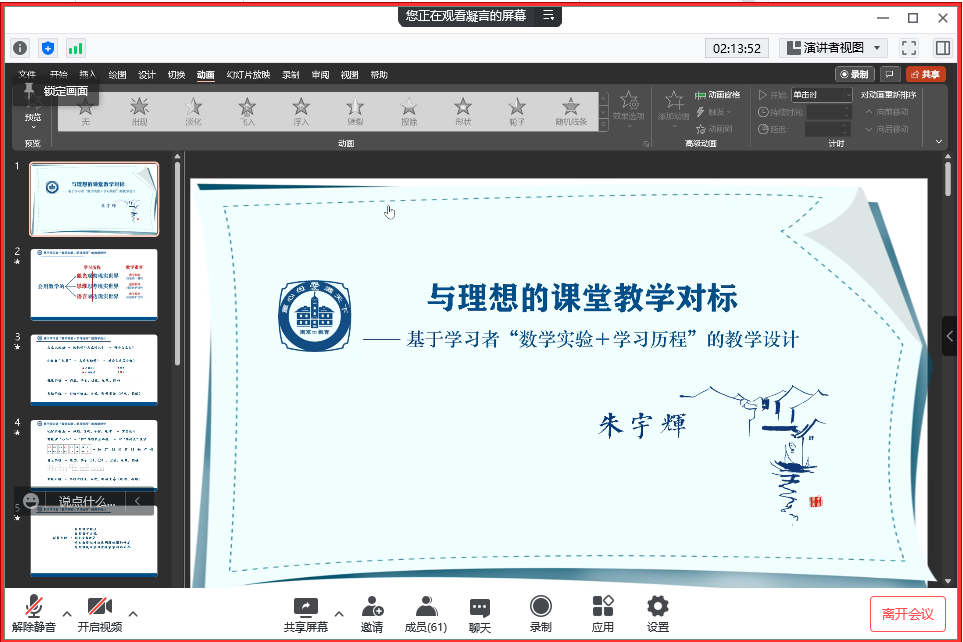Click the blue security shield icon

point(48,48)
